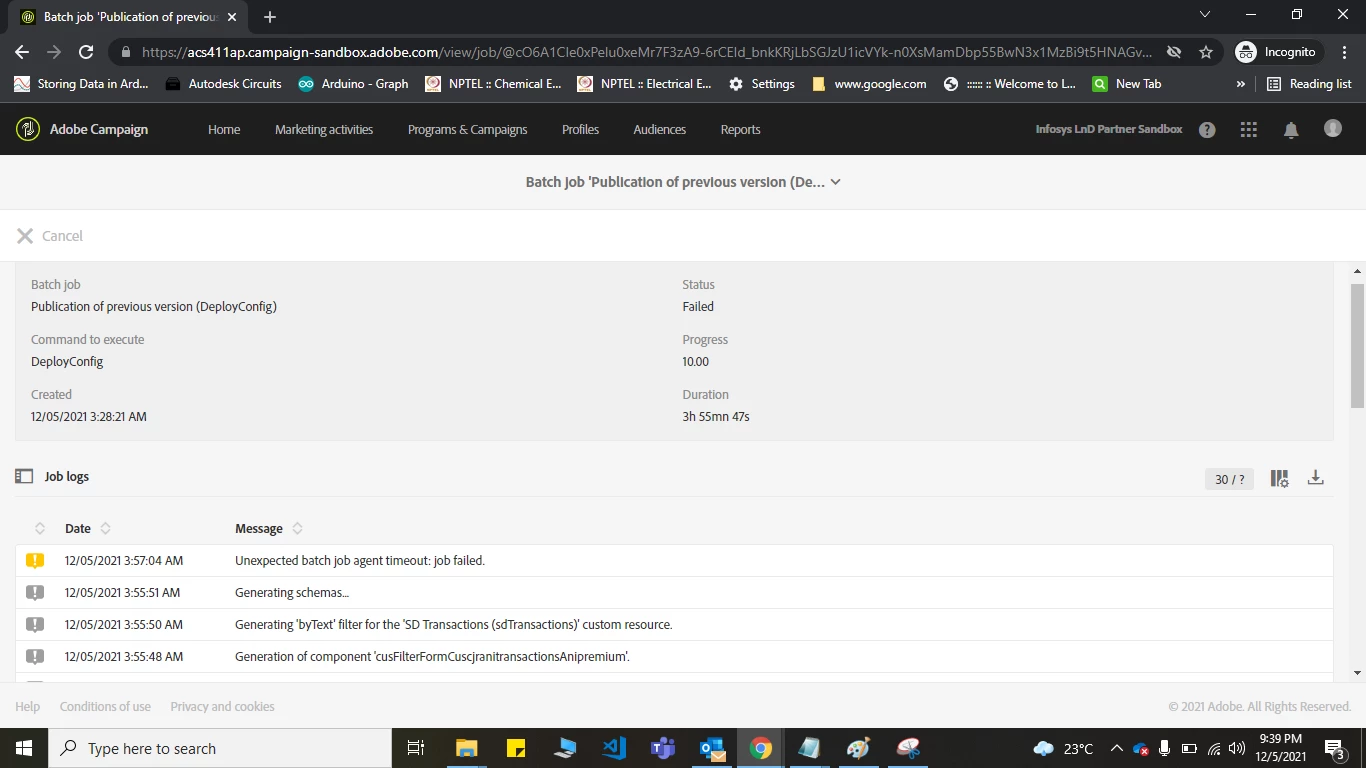The width and height of the screenshot is (1366, 768).
Task: Open Microsoft Teams from the taskbar
Action: [x=663, y=748]
